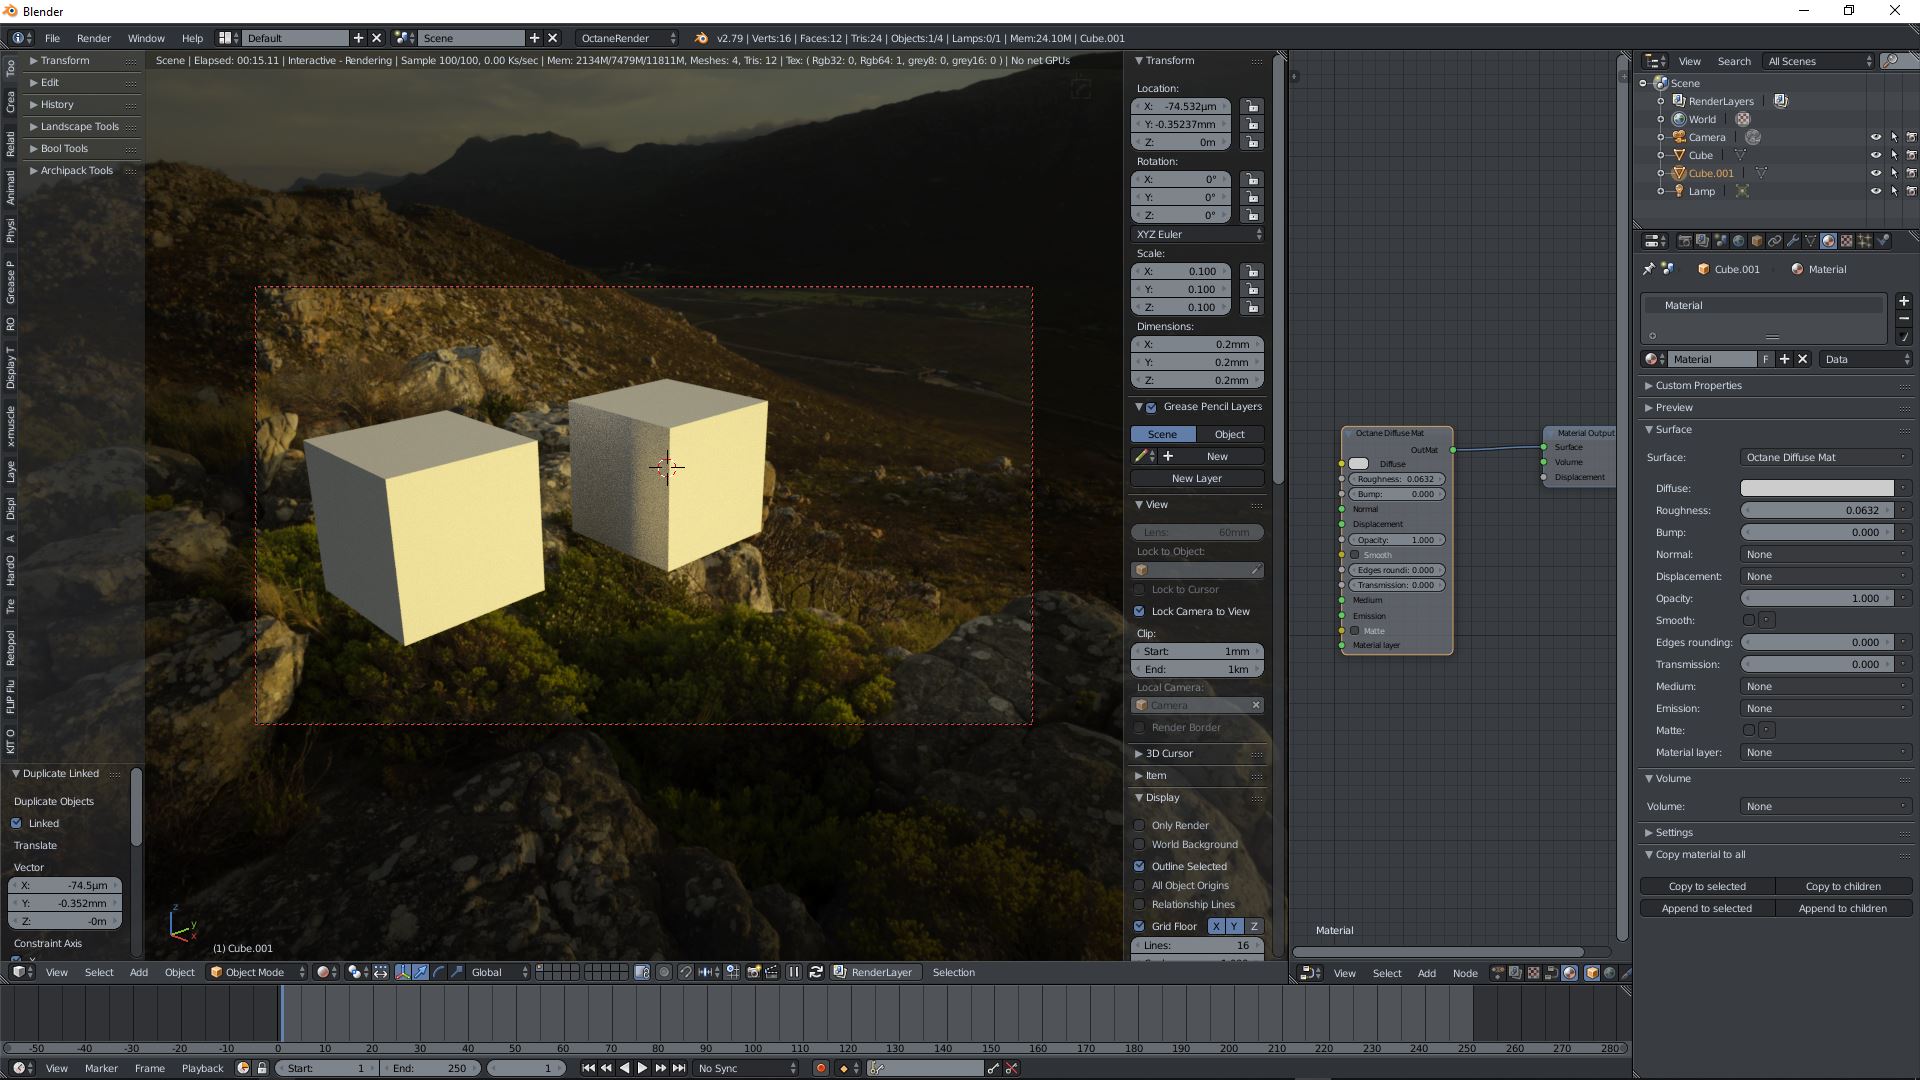Click the Copy to selected button

[1707, 886]
